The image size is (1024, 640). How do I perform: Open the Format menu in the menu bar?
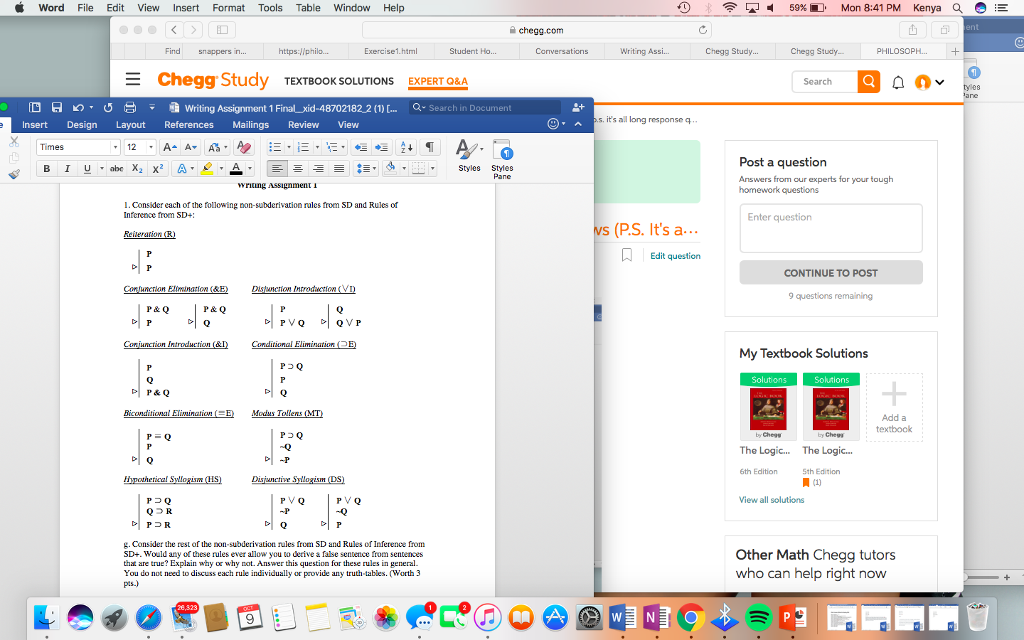click(229, 8)
